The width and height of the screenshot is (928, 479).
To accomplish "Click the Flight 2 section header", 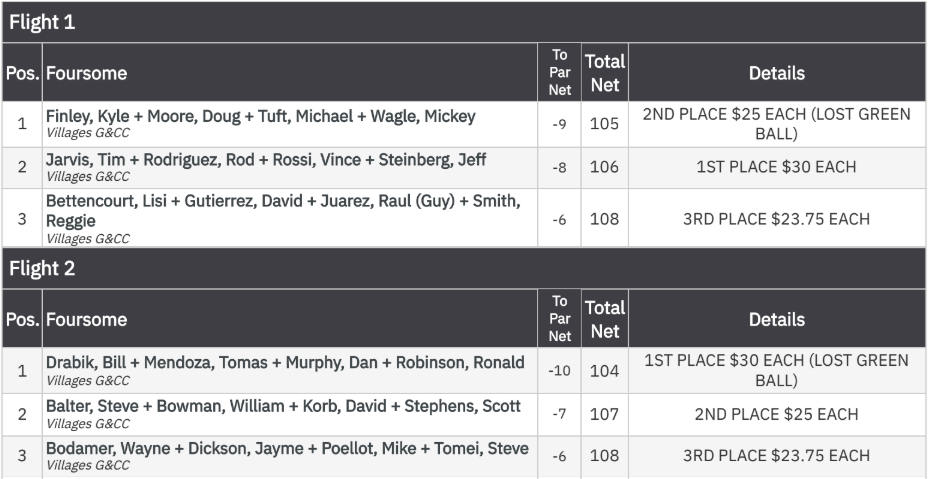I will pos(464,268).
